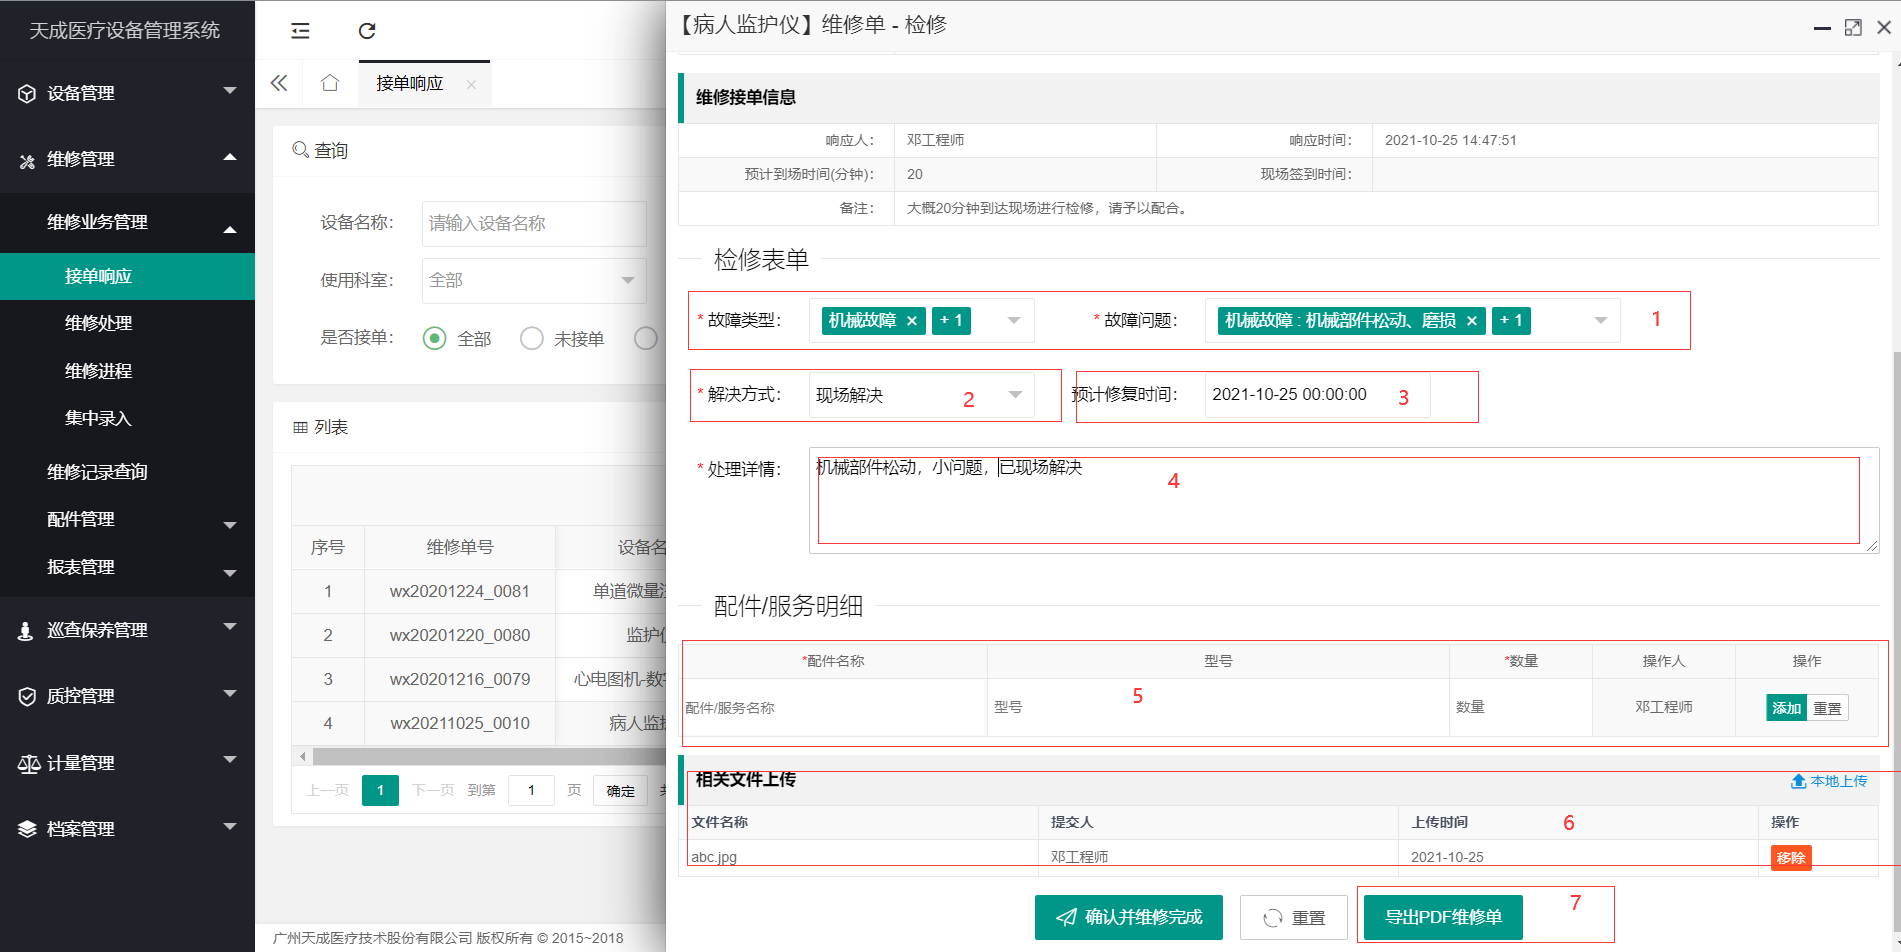Remove the 机械故障 tag from 故障类型

pyautogui.click(x=912, y=321)
